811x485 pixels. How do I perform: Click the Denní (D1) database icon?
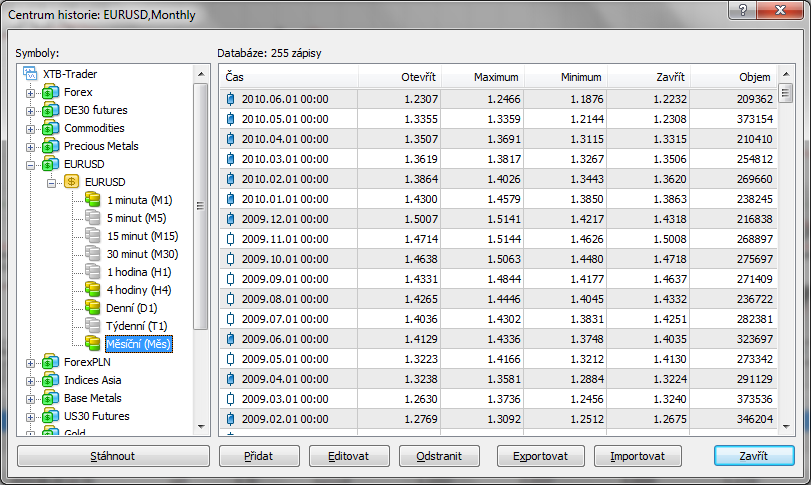tap(93, 308)
